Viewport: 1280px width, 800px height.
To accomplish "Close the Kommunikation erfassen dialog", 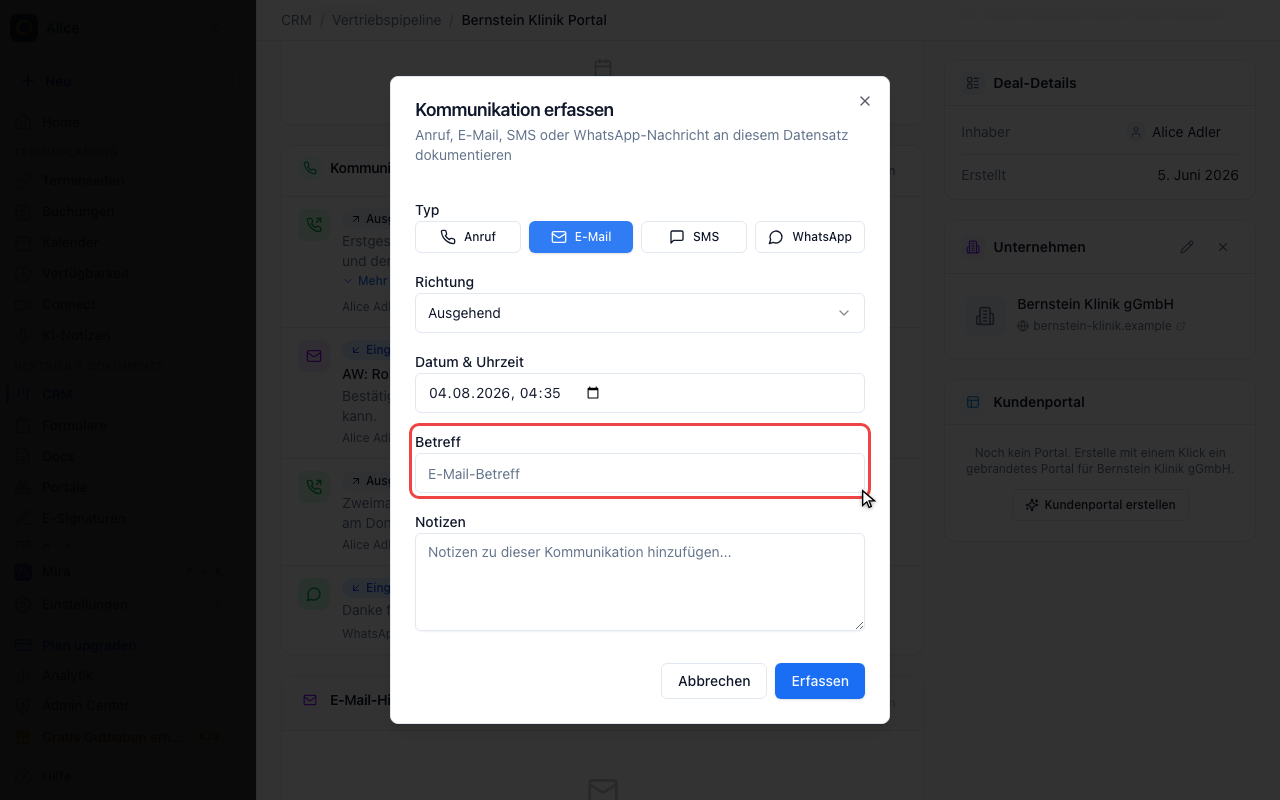I will point(865,101).
